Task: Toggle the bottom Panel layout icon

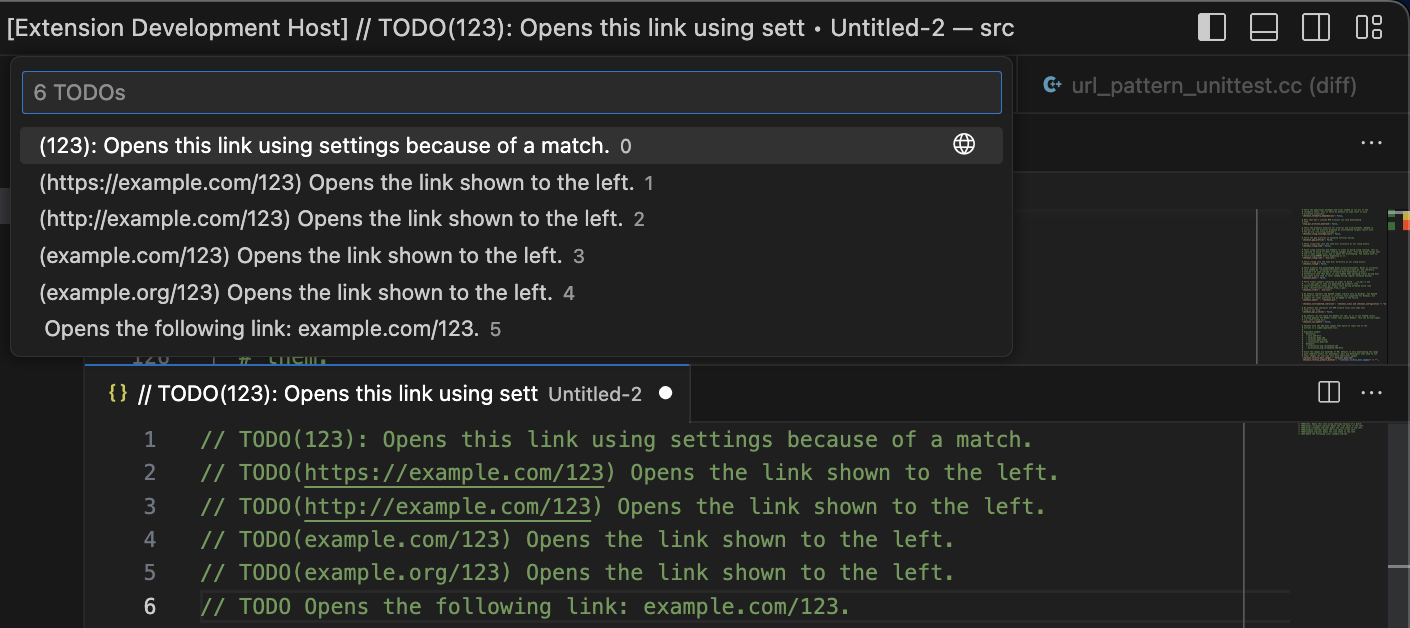Action: click(x=1264, y=27)
